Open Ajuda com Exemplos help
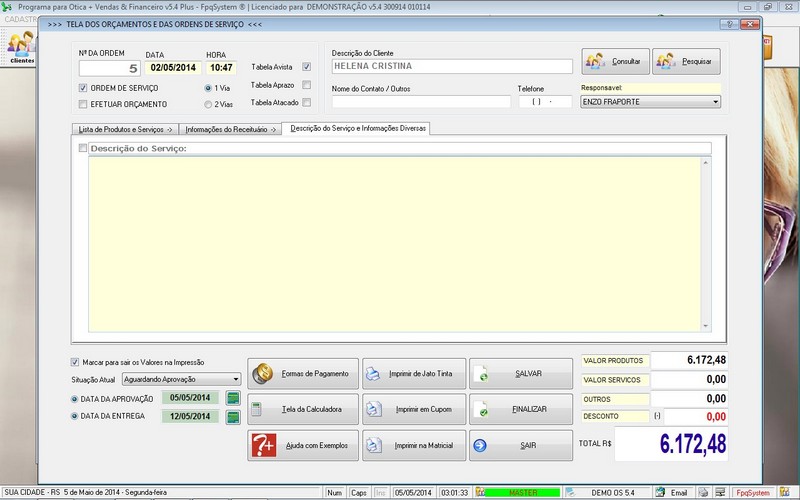 tap(302, 446)
